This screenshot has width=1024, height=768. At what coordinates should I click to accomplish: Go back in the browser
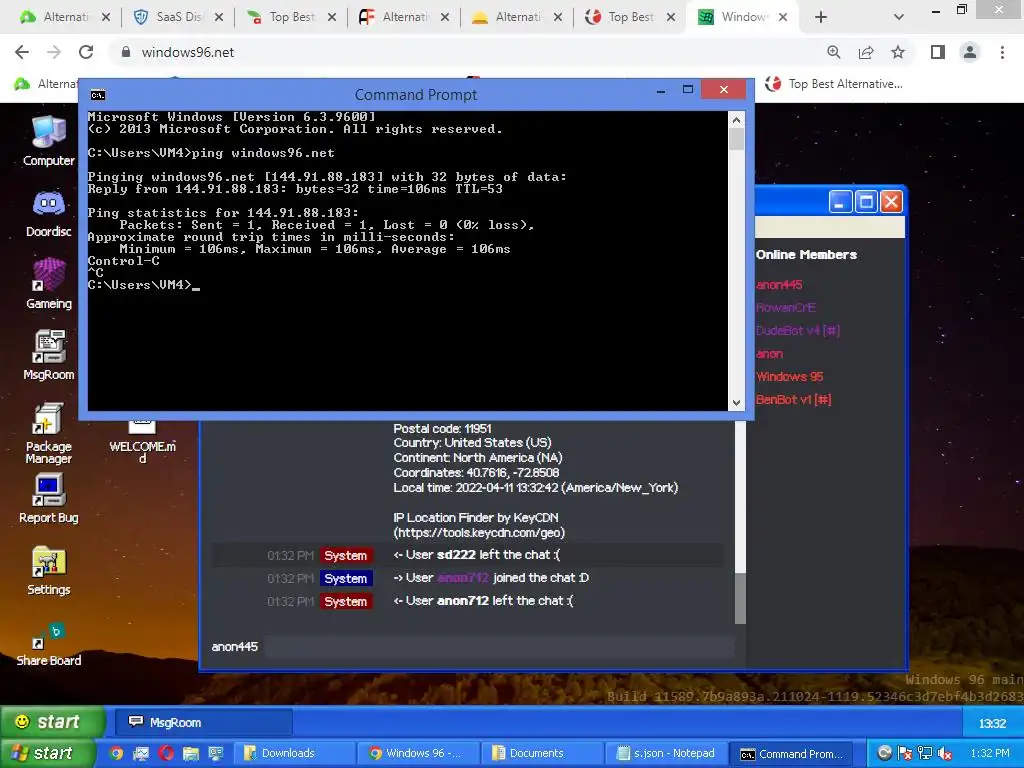pos(22,52)
